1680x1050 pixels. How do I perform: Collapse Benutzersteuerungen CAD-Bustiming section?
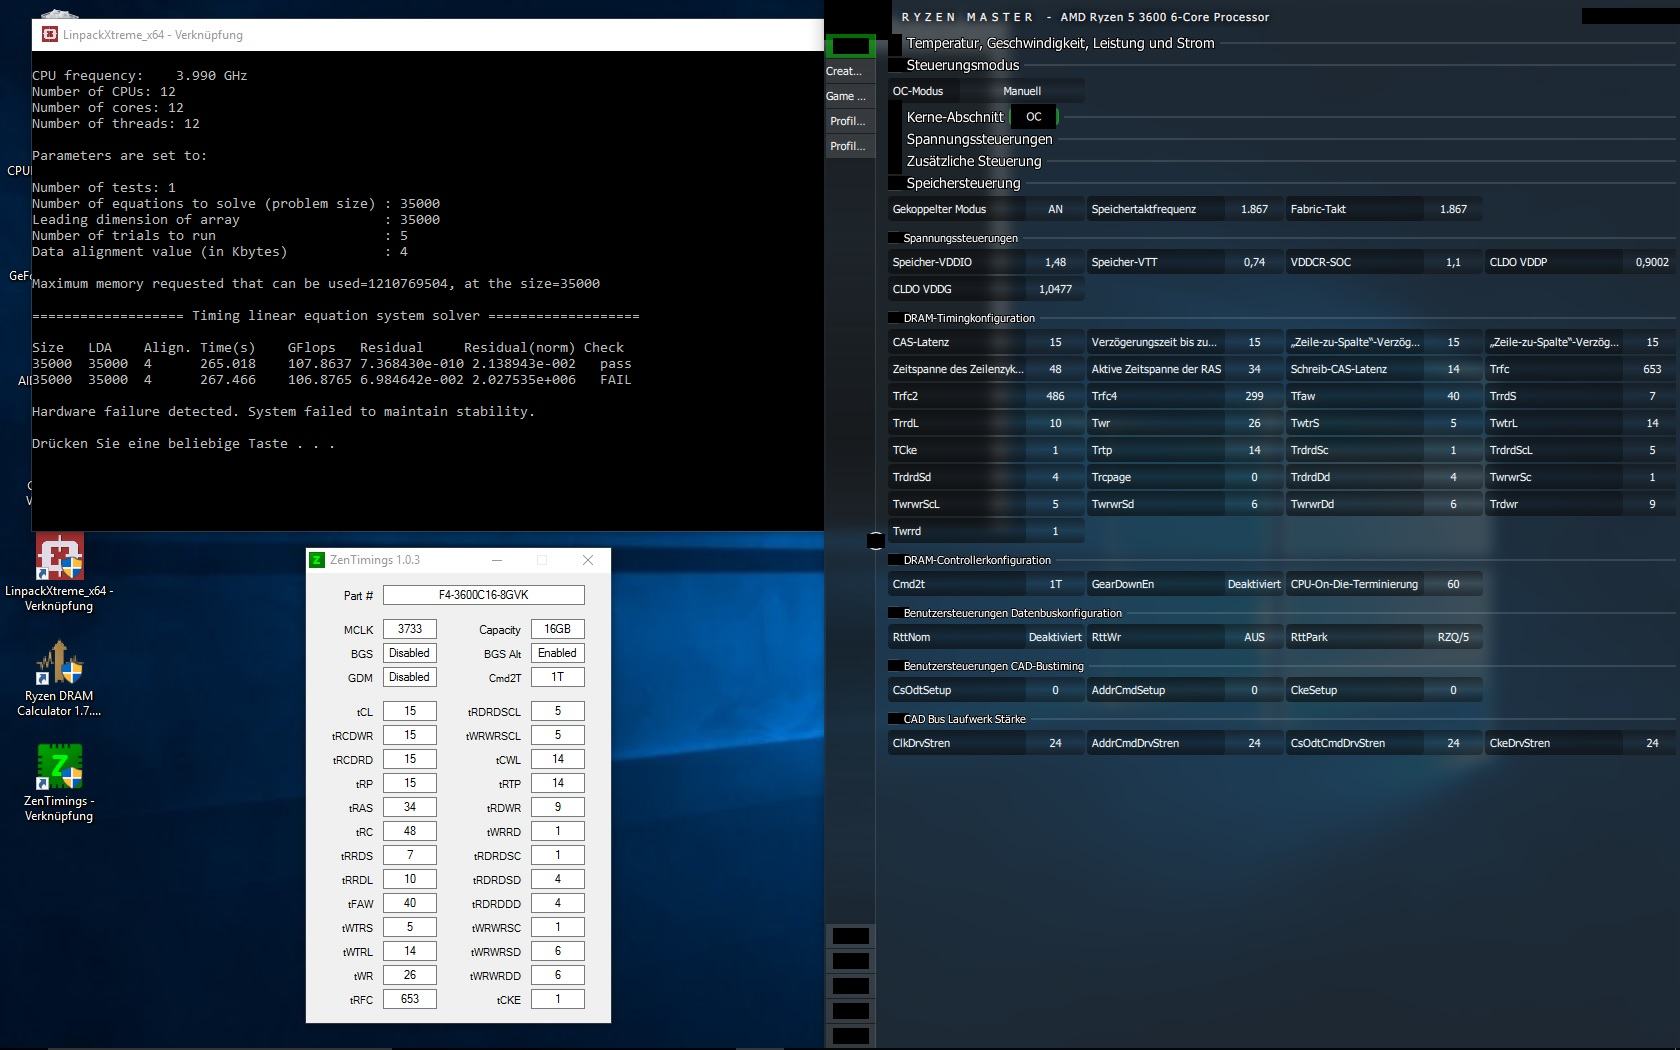click(993, 666)
